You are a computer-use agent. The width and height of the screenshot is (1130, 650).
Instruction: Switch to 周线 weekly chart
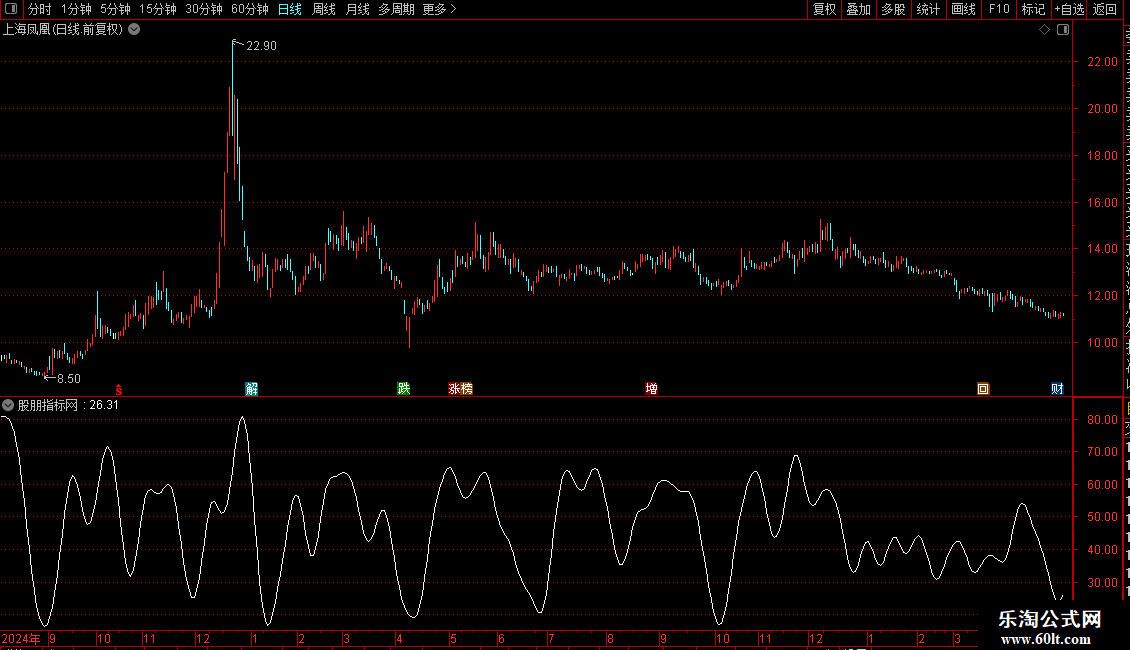coord(324,9)
